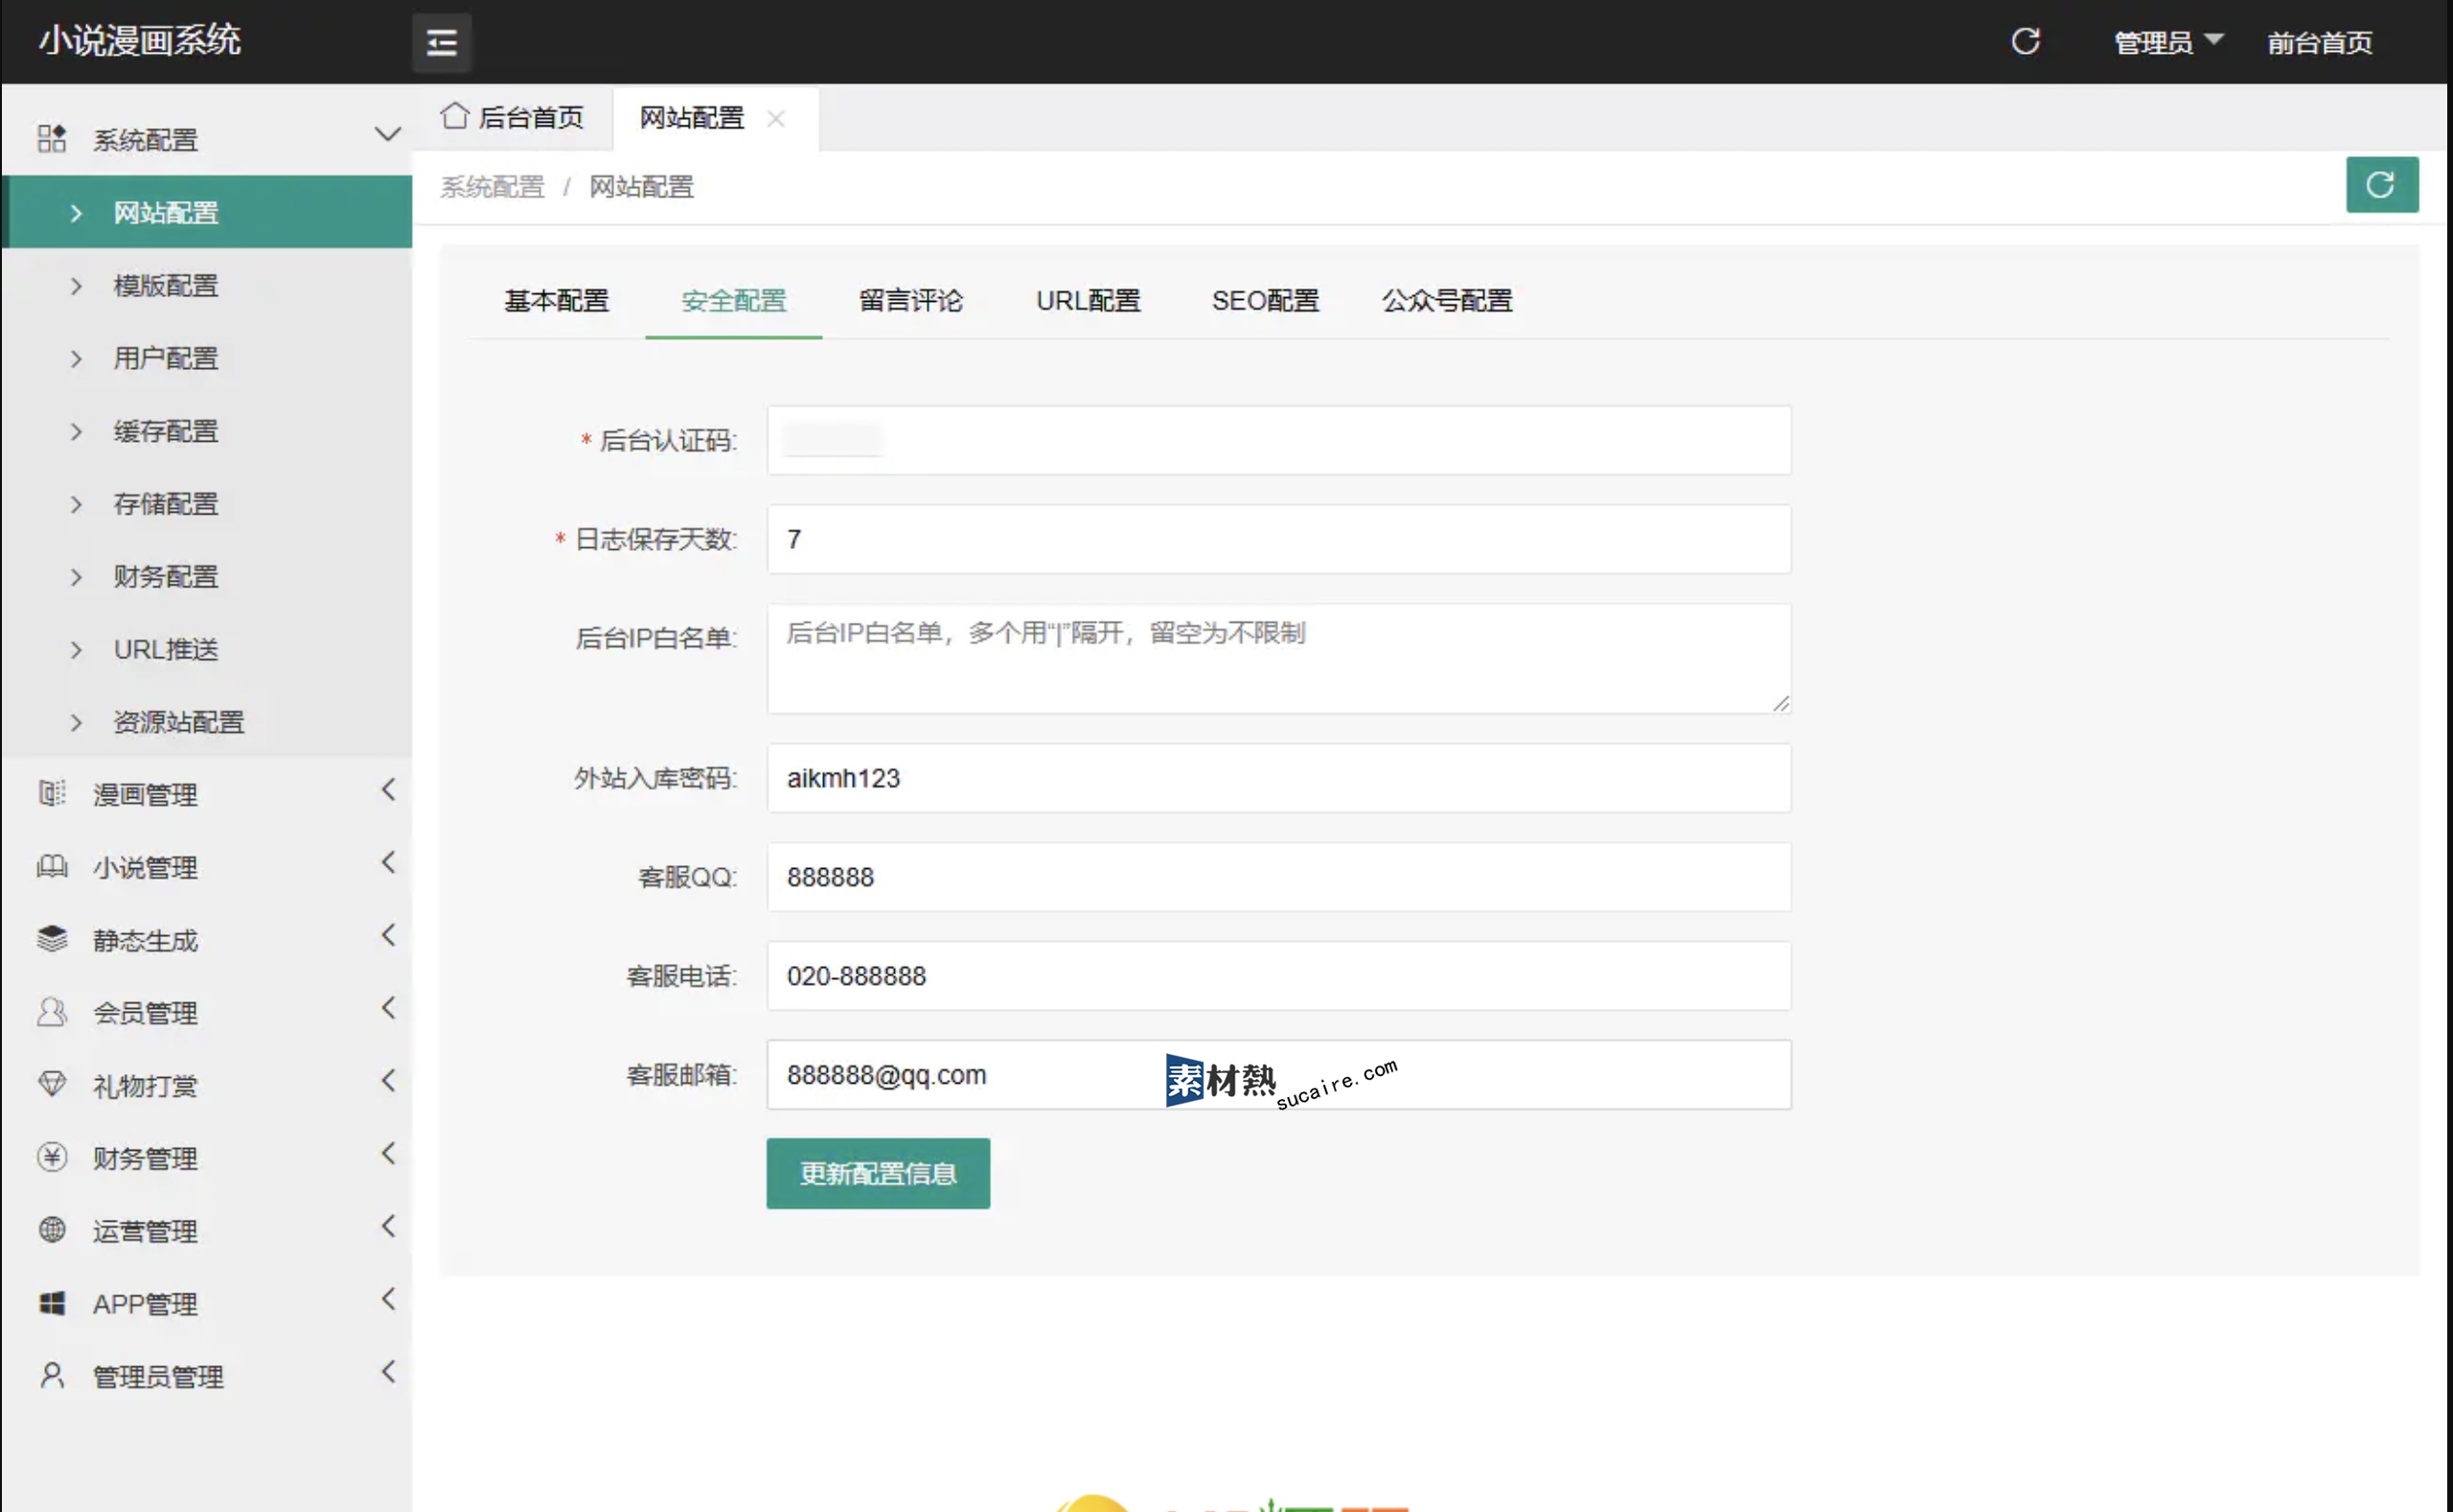Viewport: 2453px width, 1512px height.
Task: Expand the 财务管理 menu arrow
Action: point(388,1154)
